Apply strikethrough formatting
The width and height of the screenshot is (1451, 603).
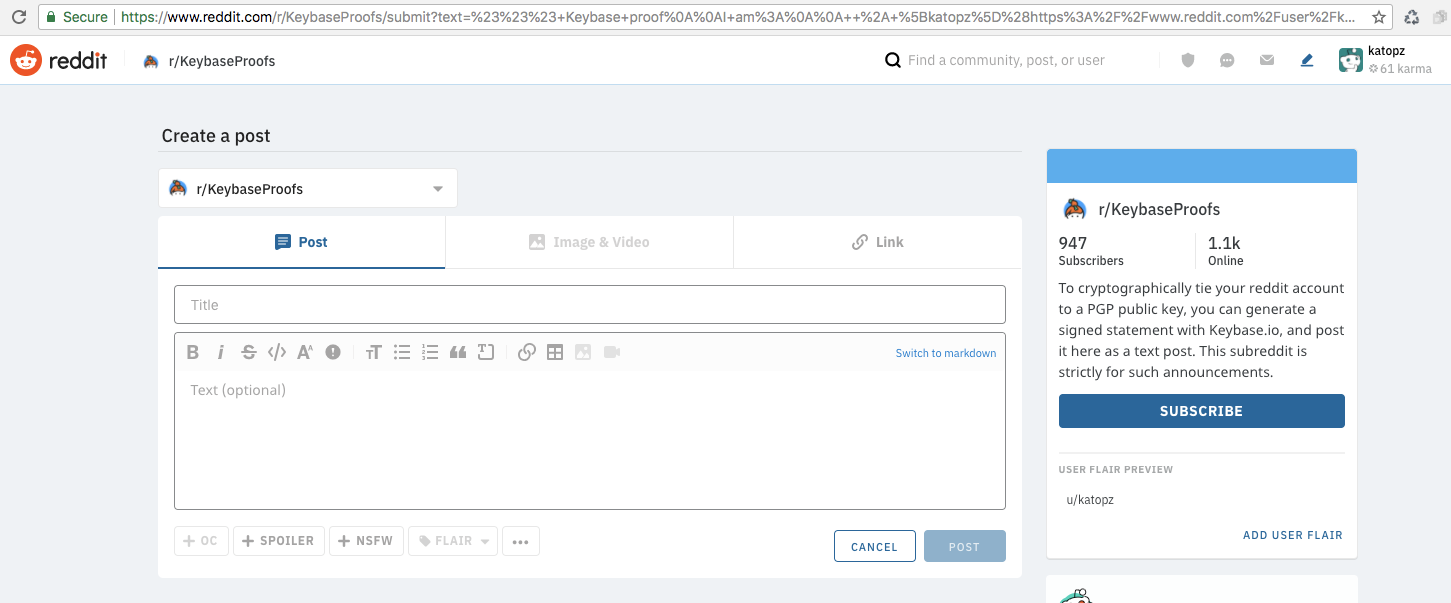coord(249,352)
